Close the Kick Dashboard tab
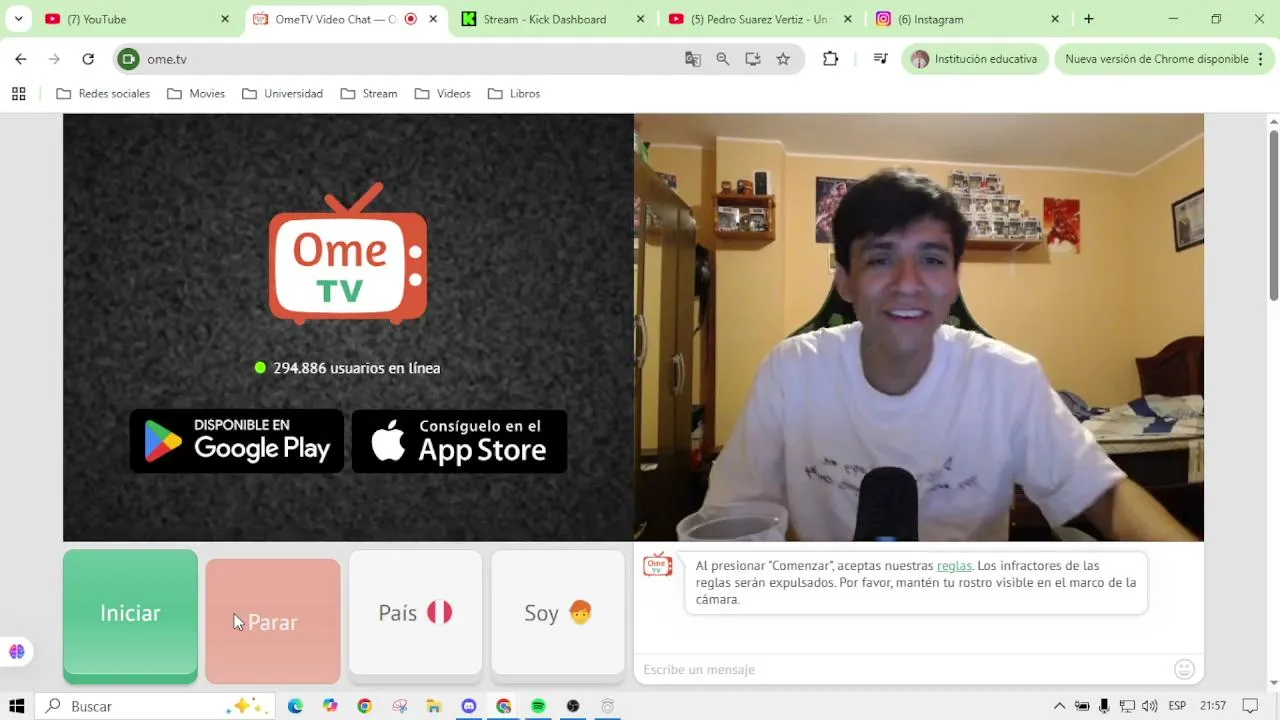This screenshot has height=720, width=1280. tap(640, 19)
